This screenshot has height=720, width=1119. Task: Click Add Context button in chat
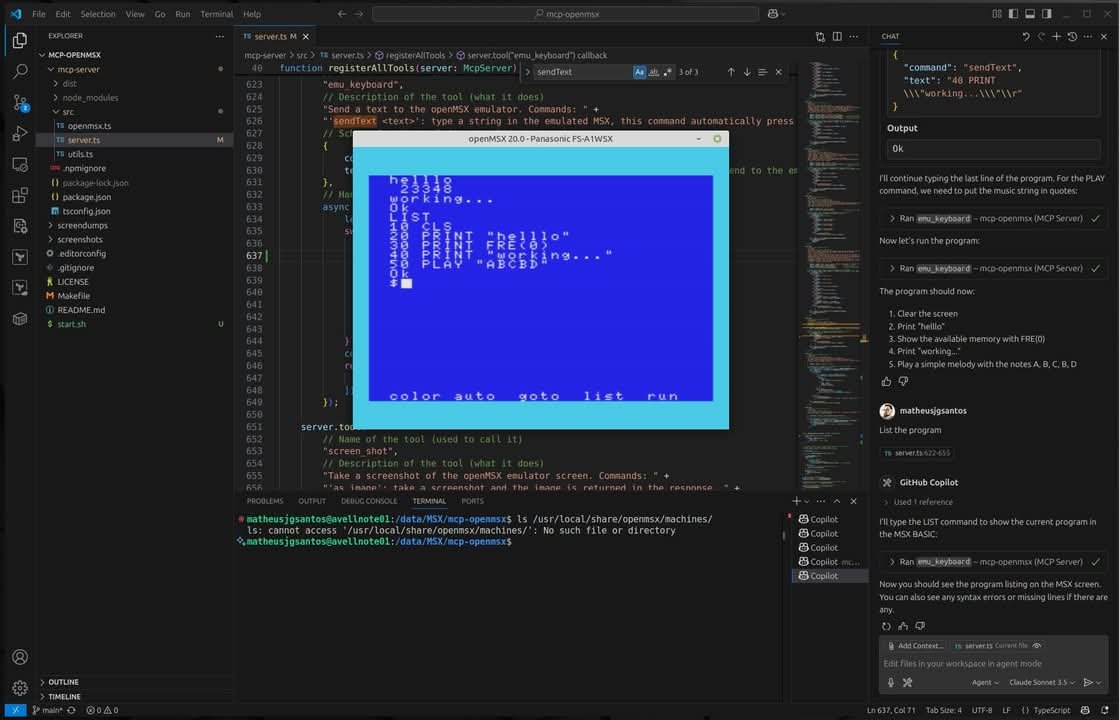tap(915, 645)
